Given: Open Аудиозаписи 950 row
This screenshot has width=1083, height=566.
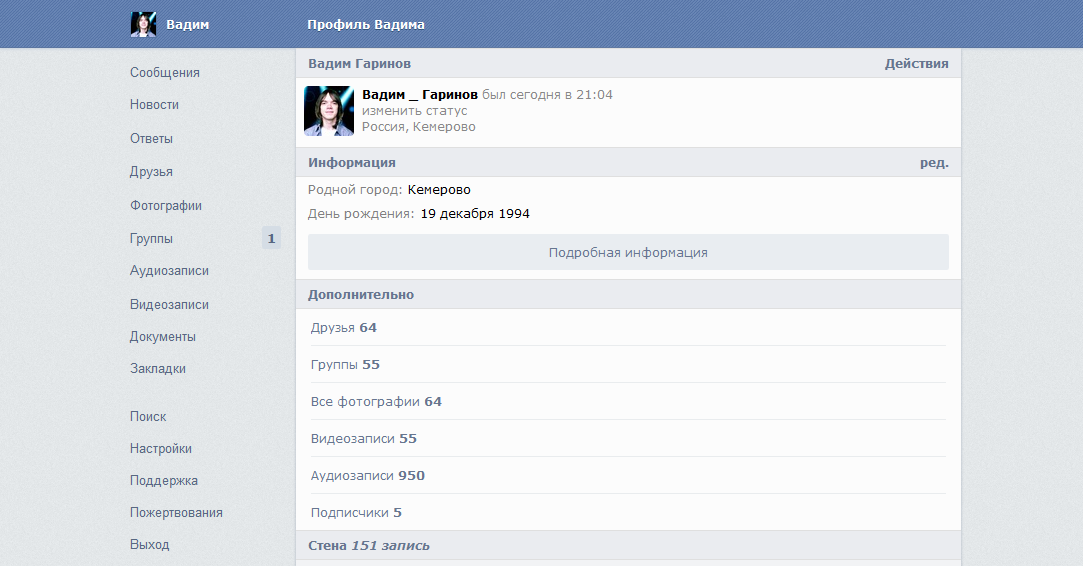Looking at the screenshot, I should tap(368, 475).
